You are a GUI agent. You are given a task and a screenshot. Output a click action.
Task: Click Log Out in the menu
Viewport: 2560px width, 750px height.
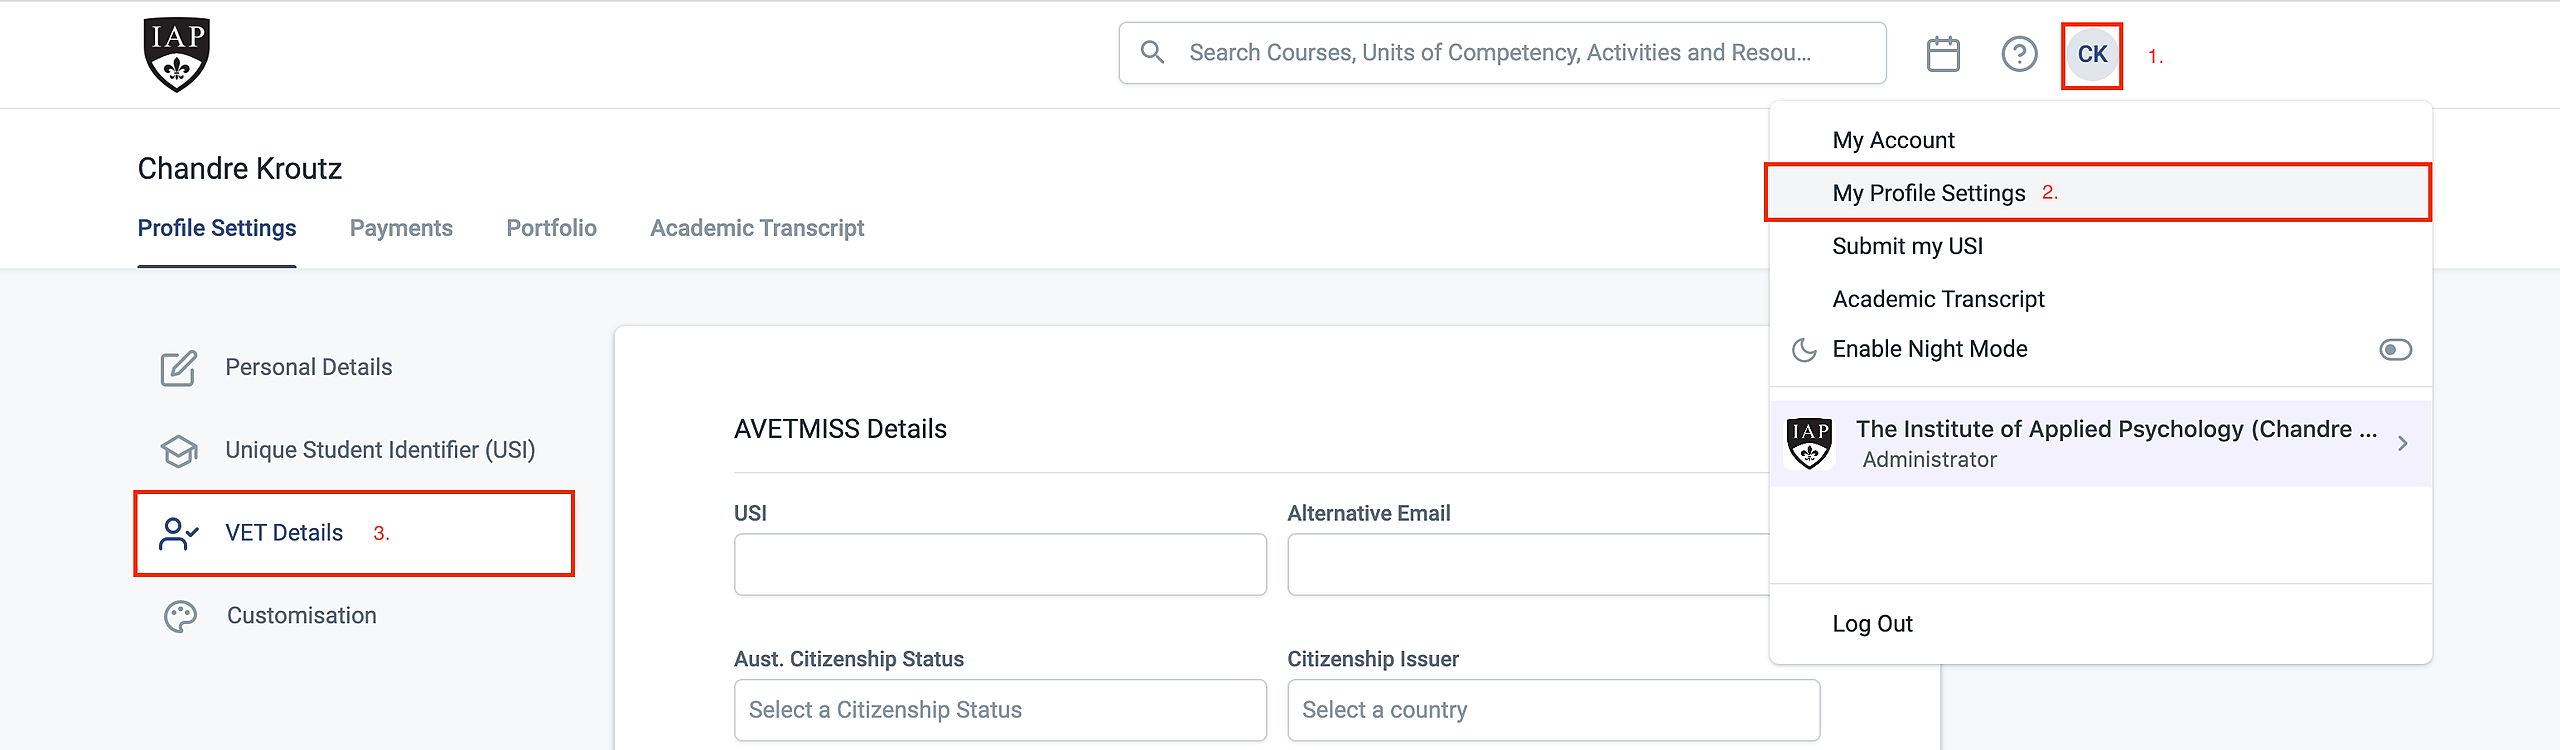coord(1872,624)
